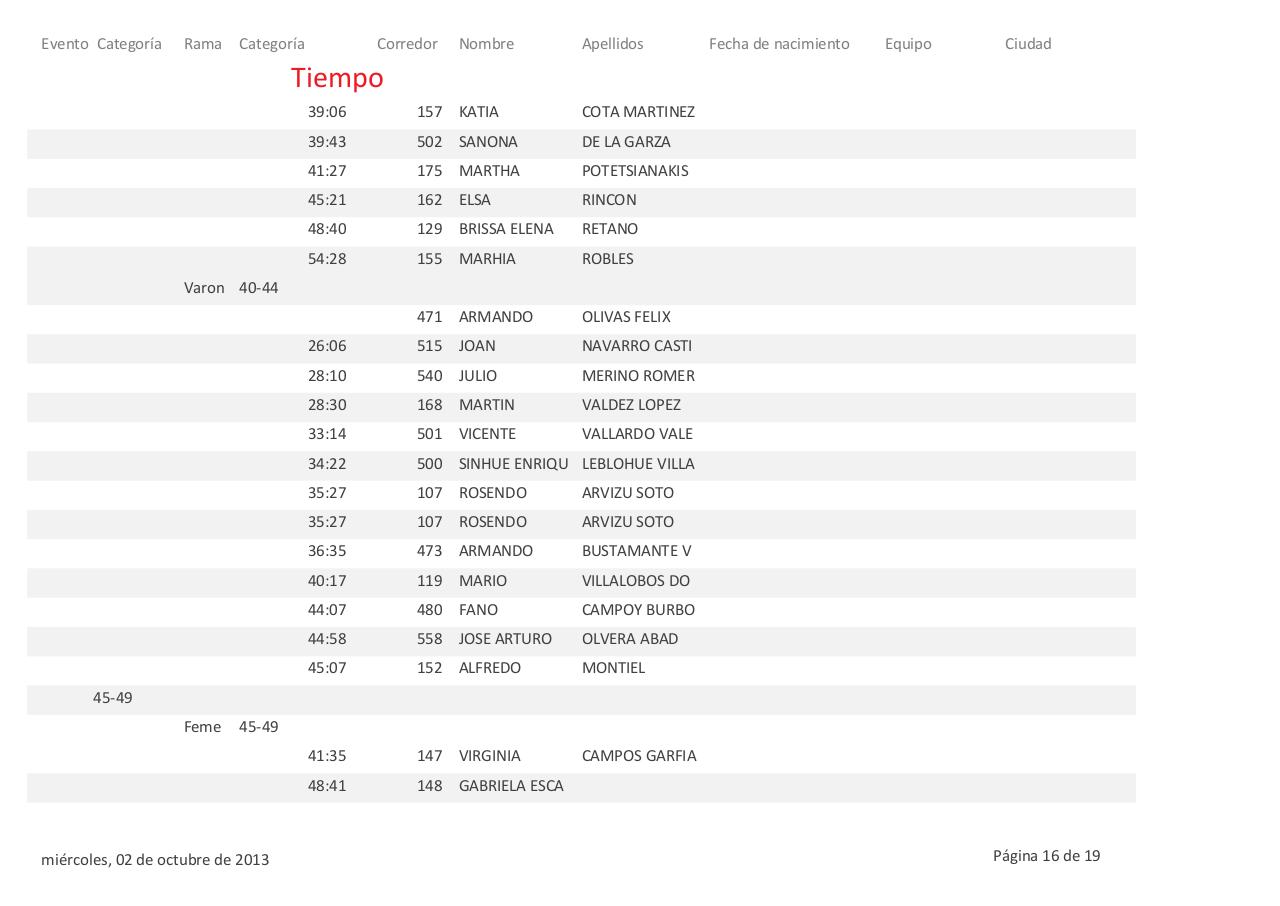Viewport: 1280px width, 906px height.
Task: Click the time 41:27
Action: 327,171
